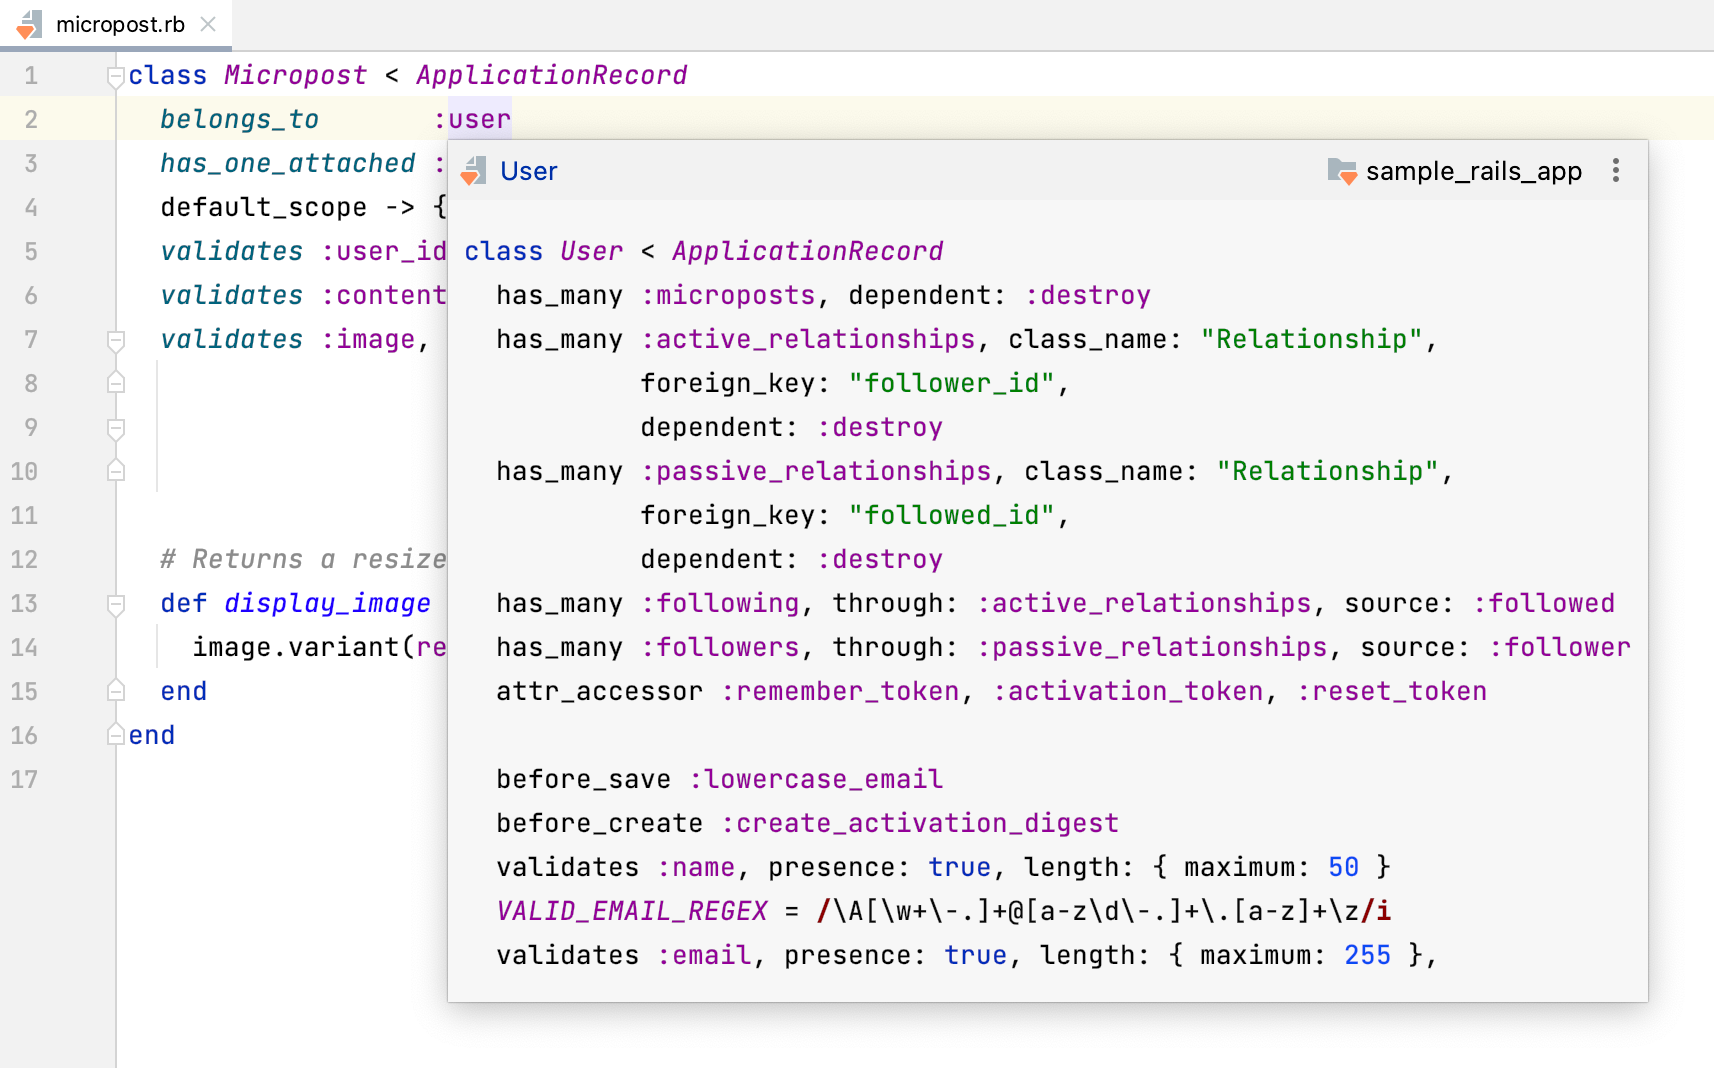Click the display_image method name
Image resolution: width=1714 pixels, height=1068 pixels.
tap(327, 604)
